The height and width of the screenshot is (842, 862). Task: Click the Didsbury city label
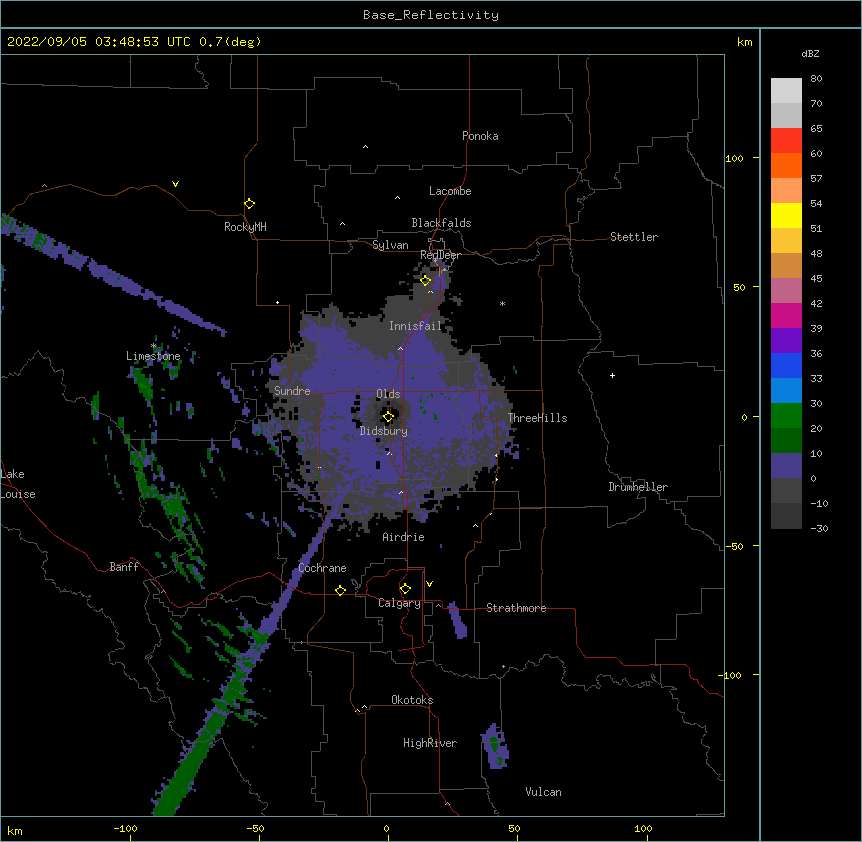(x=384, y=431)
